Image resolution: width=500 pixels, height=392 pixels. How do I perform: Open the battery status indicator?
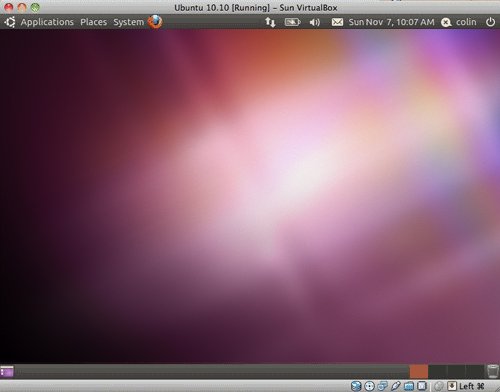click(x=292, y=22)
